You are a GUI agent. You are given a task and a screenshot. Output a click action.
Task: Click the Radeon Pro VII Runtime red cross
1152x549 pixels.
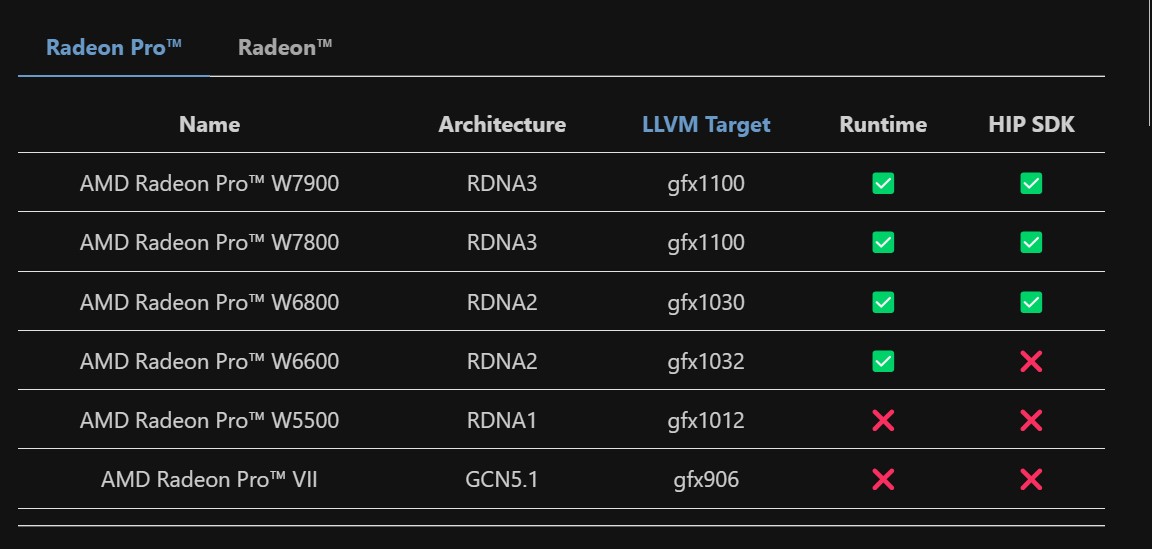pyautogui.click(x=883, y=480)
